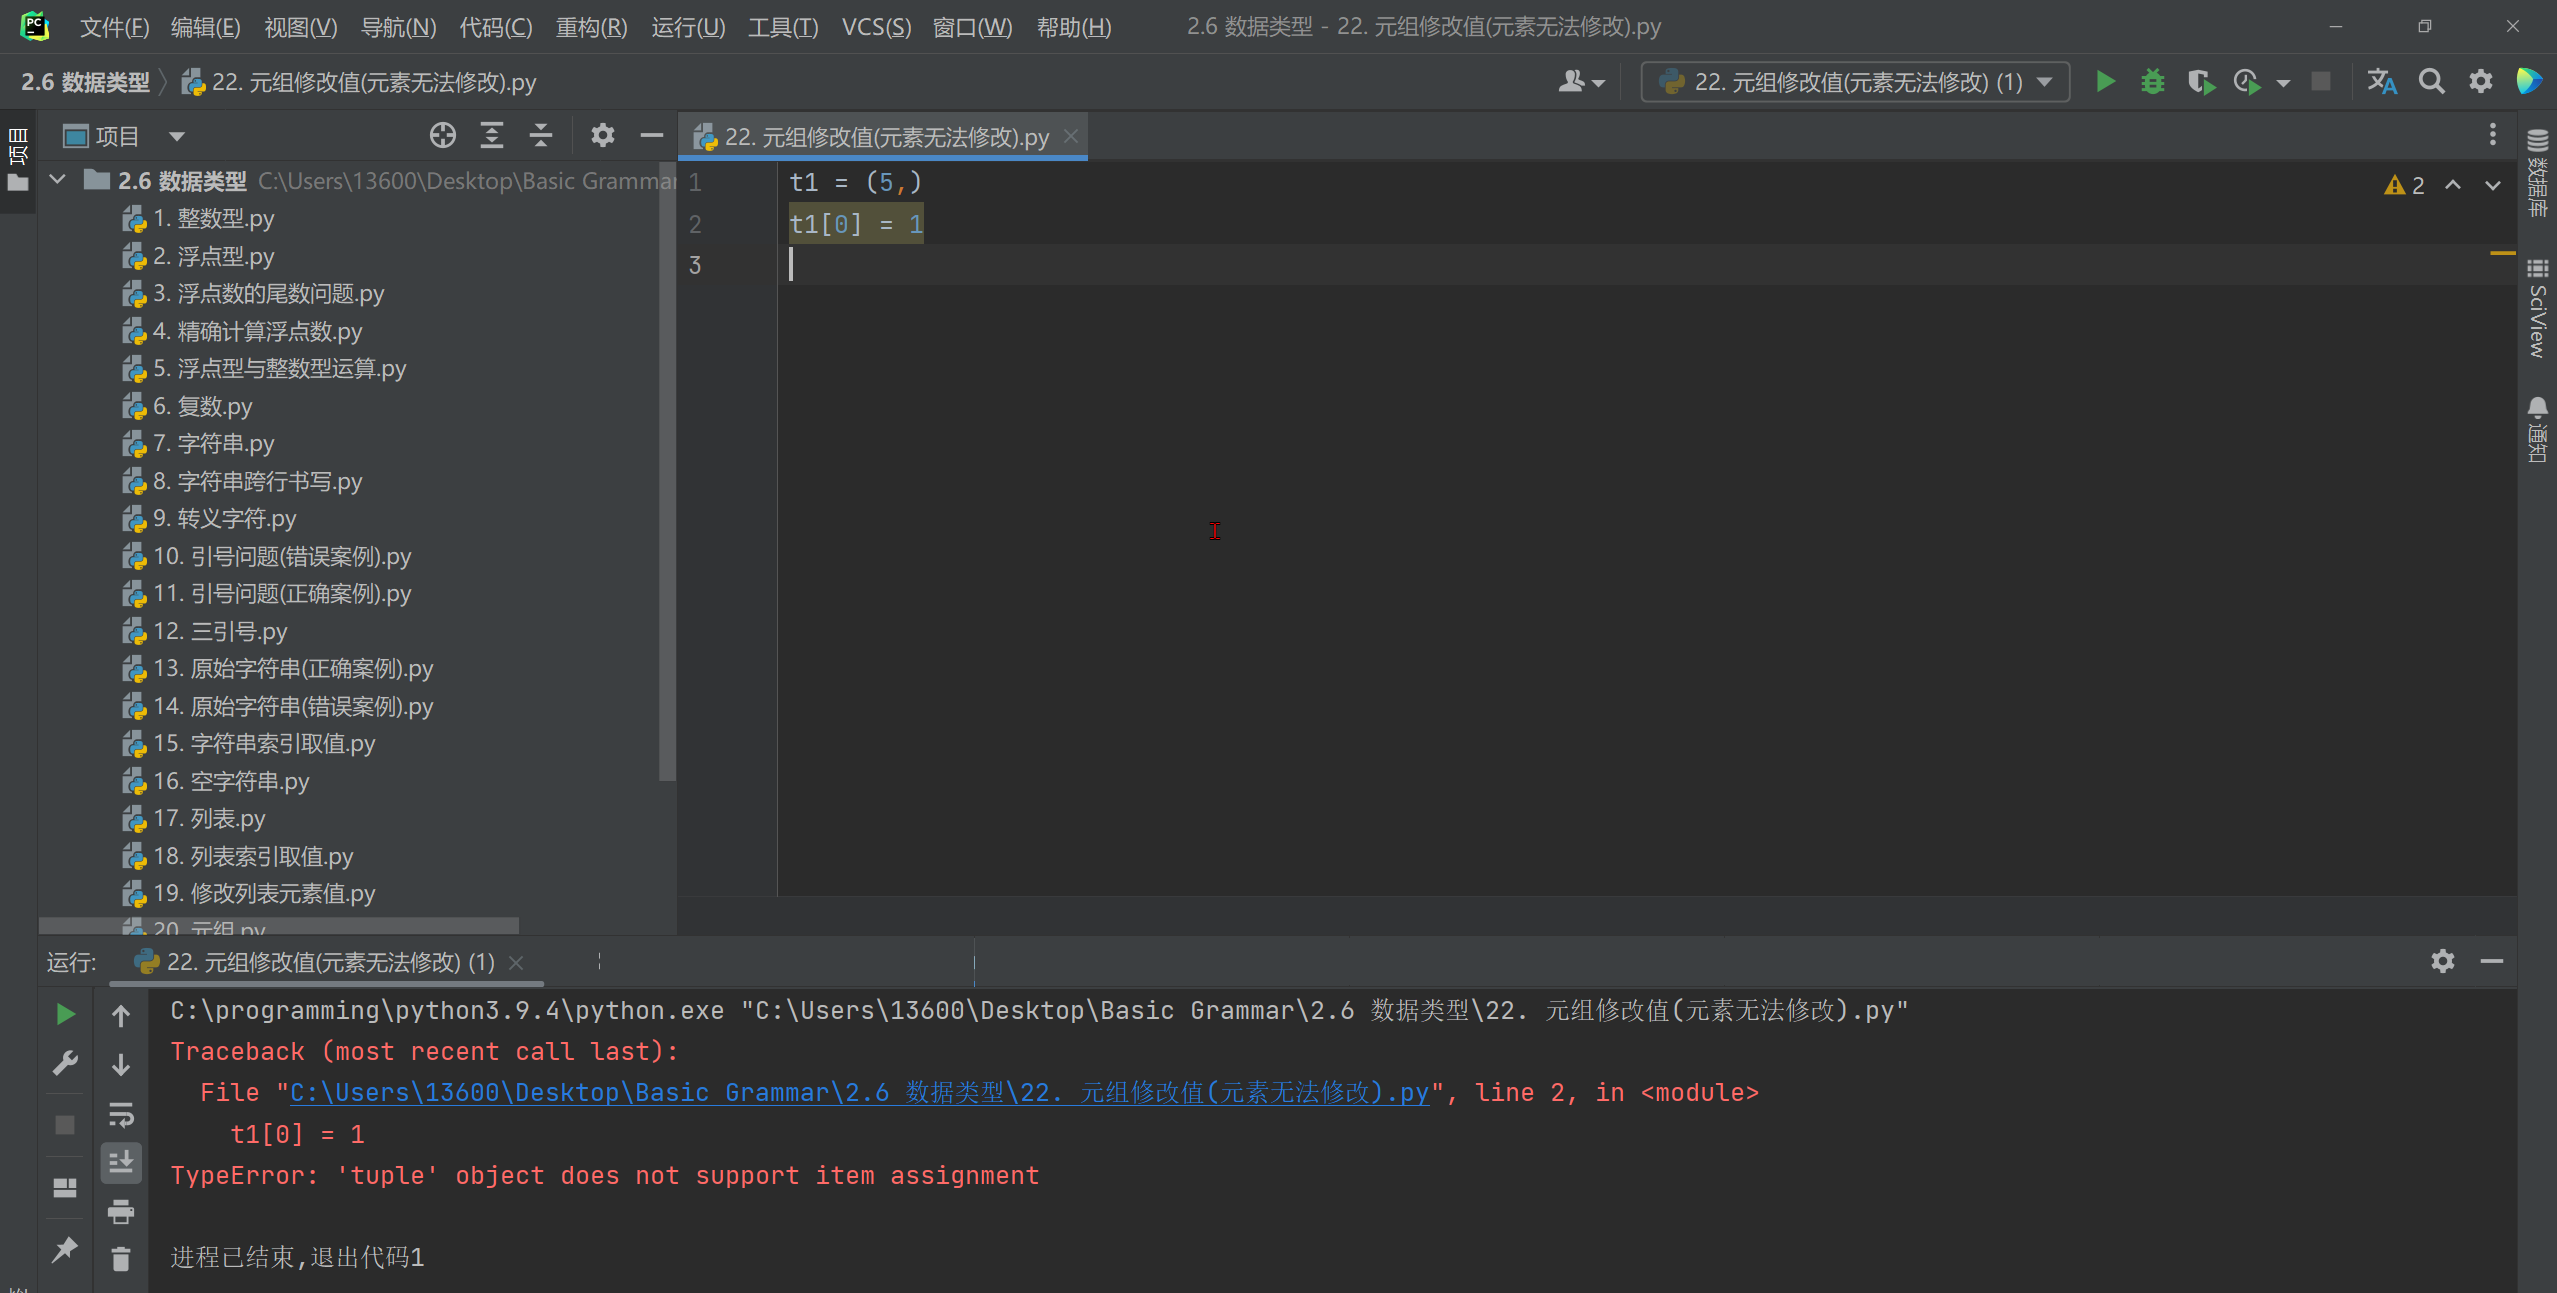Restore layout icon in run panel
Screen dimensions: 2557x1293
click(x=65, y=1187)
